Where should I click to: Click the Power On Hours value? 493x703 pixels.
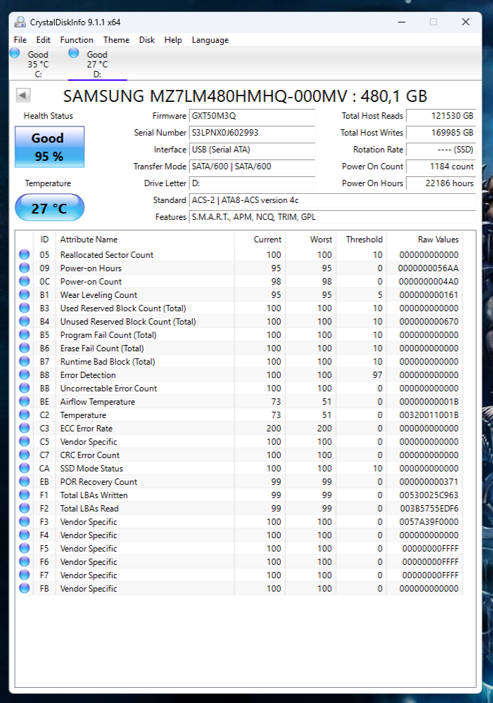(441, 183)
